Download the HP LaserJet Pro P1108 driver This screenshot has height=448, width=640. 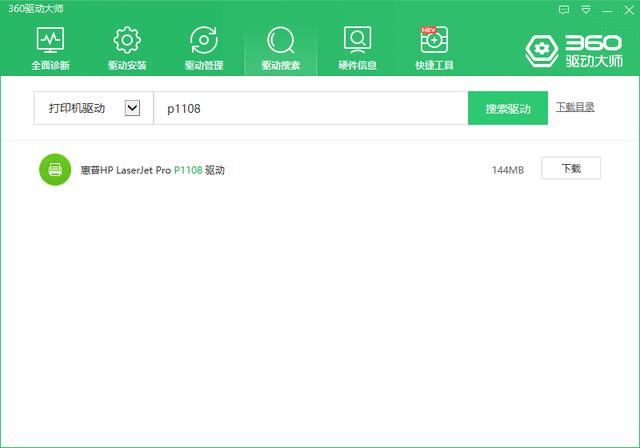[x=571, y=168]
